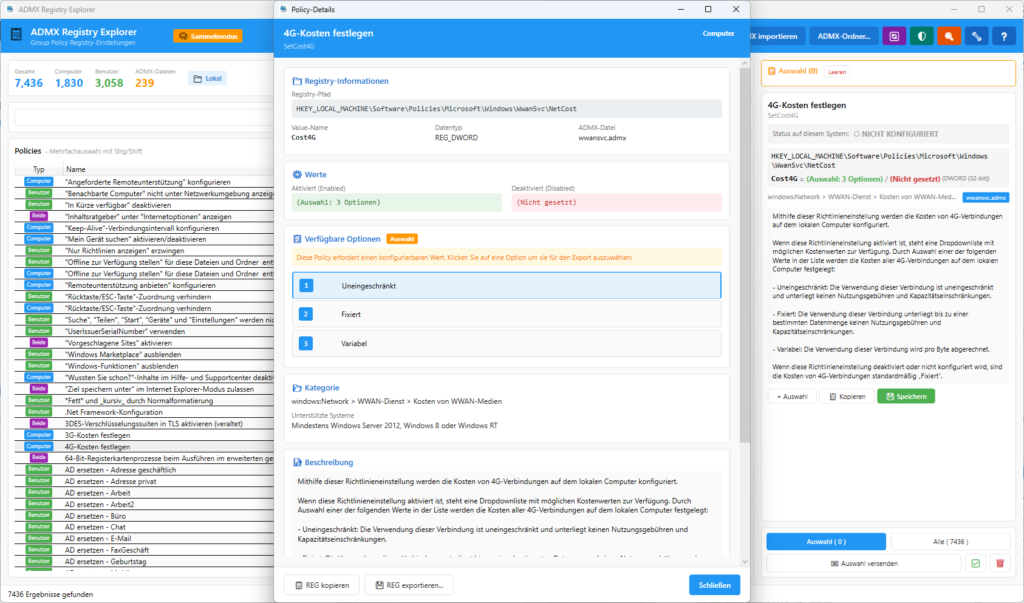Viewport: 1024px width, 603px height.
Task: Open tools via the blue wrench icon
Action: pyautogui.click(x=977, y=36)
